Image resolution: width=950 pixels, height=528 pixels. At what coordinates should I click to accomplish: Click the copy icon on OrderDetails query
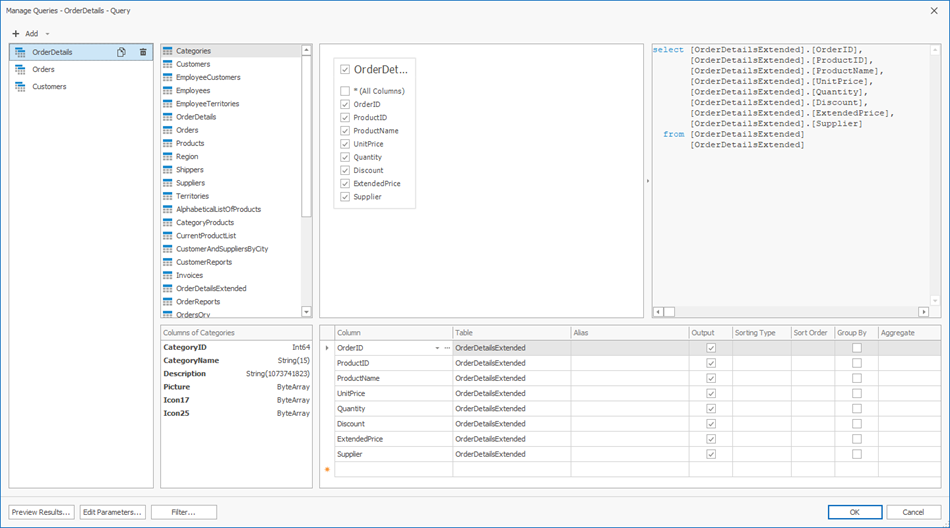pos(121,52)
